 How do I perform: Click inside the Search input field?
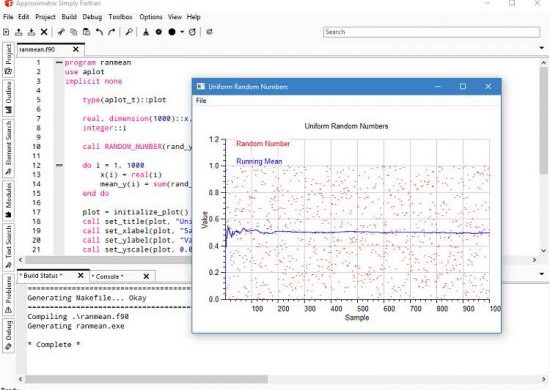[431, 32]
